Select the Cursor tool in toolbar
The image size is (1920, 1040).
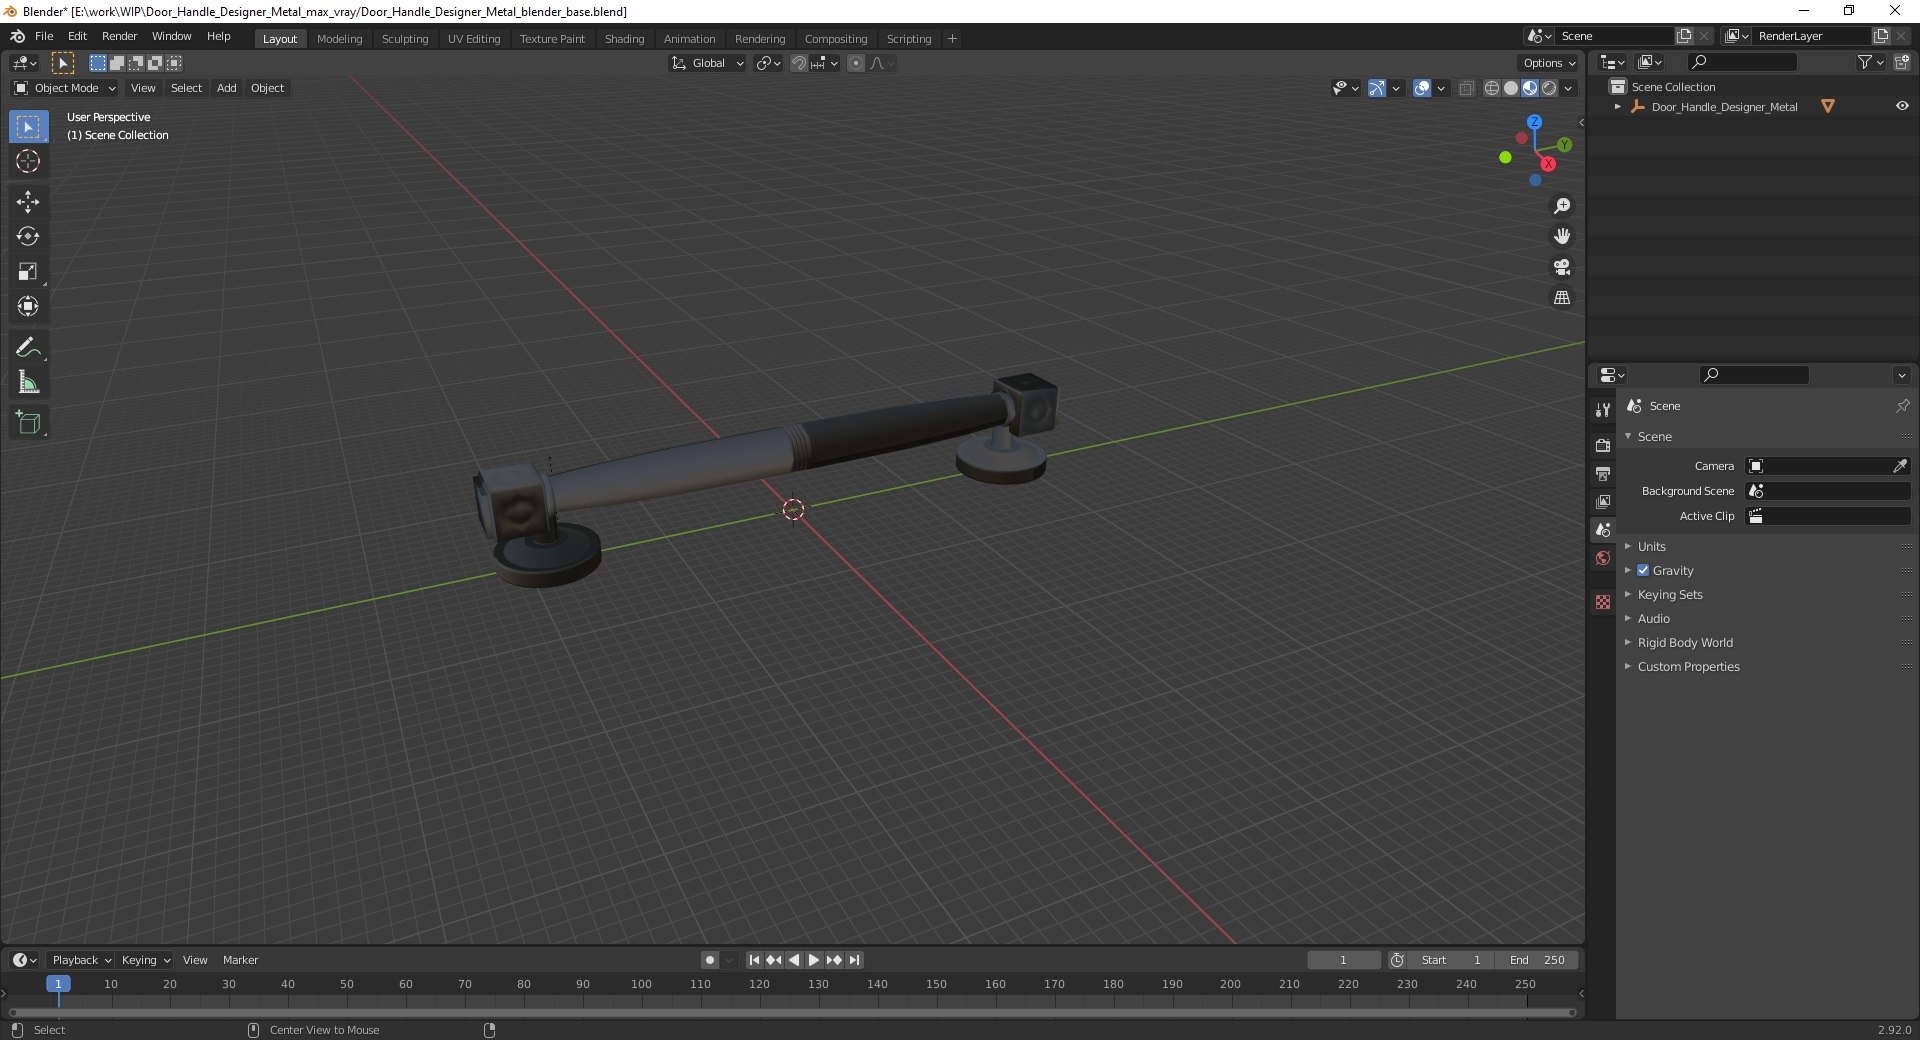point(28,161)
